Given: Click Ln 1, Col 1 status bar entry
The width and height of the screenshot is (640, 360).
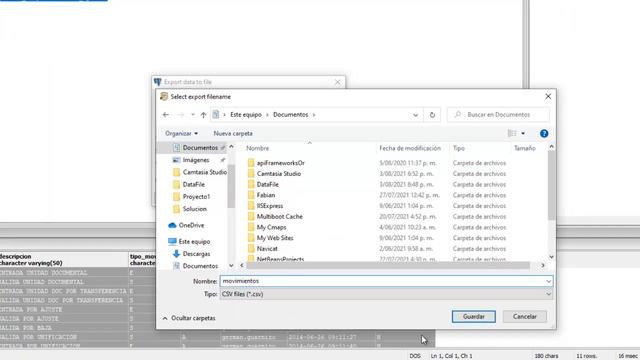Looking at the screenshot, I should click(x=451, y=356).
